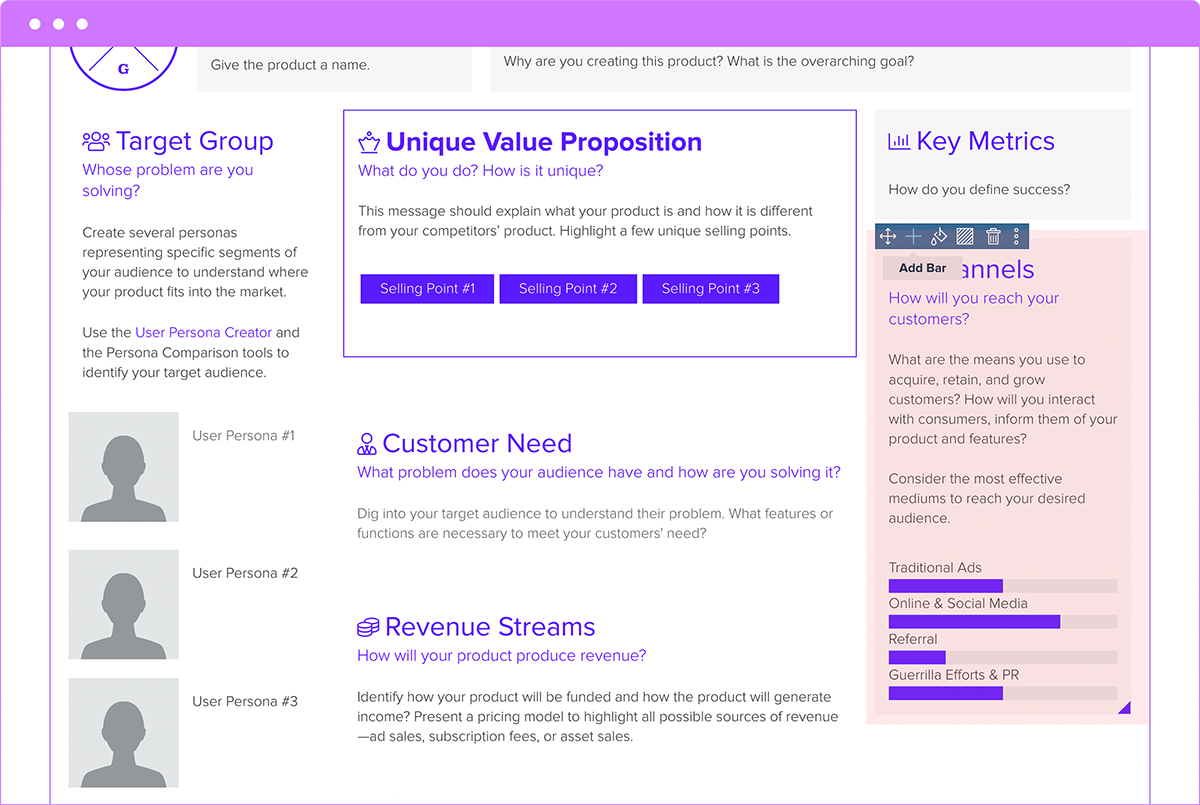Click the product name input field
The width and height of the screenshot is (1200, 805).
[333, 68]
